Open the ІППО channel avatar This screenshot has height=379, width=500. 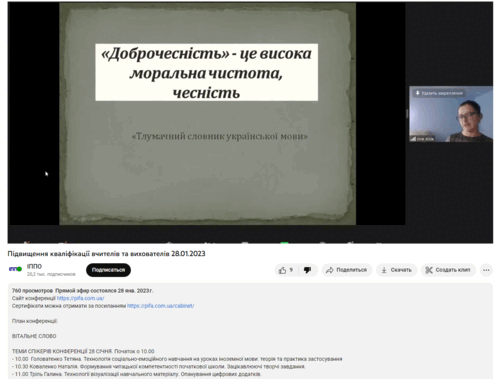15,269
